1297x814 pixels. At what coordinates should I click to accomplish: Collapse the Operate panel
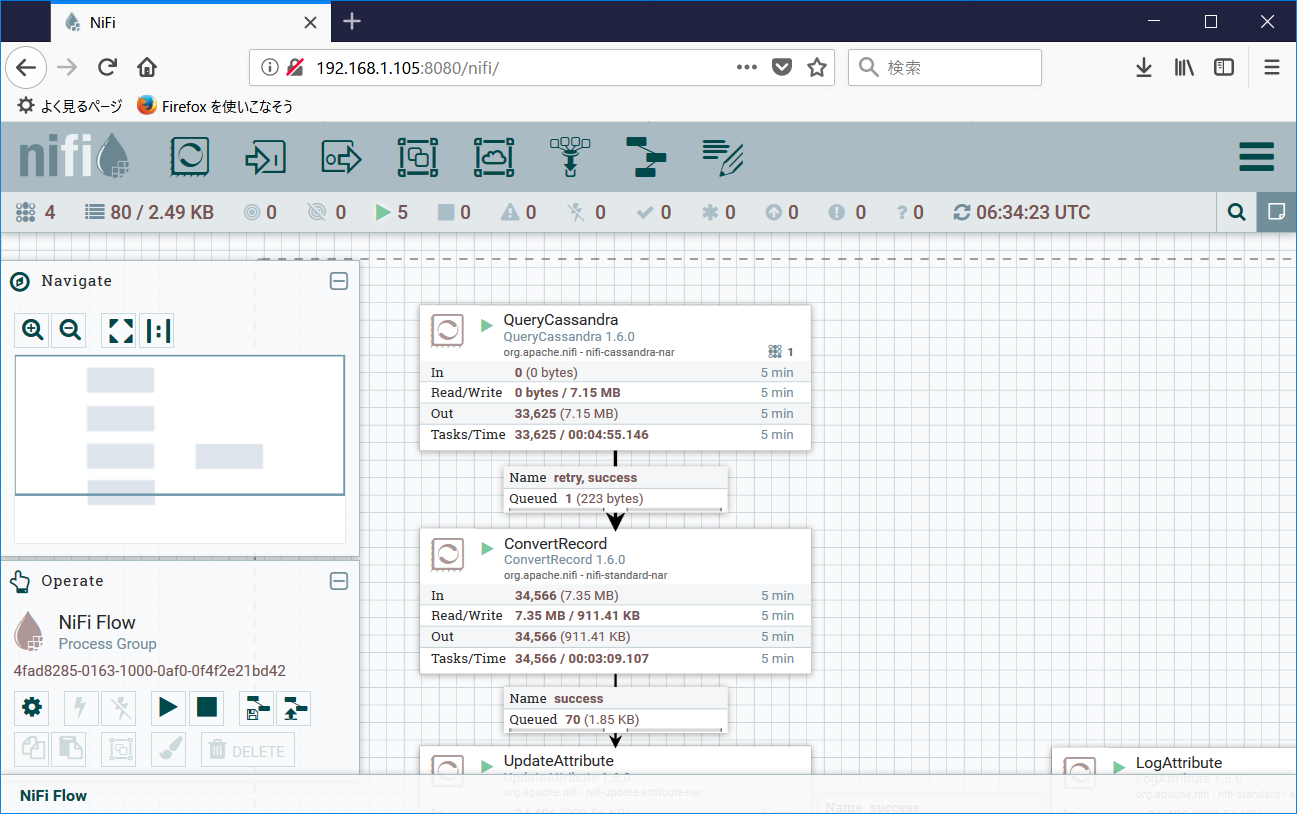tap(339, 581)
